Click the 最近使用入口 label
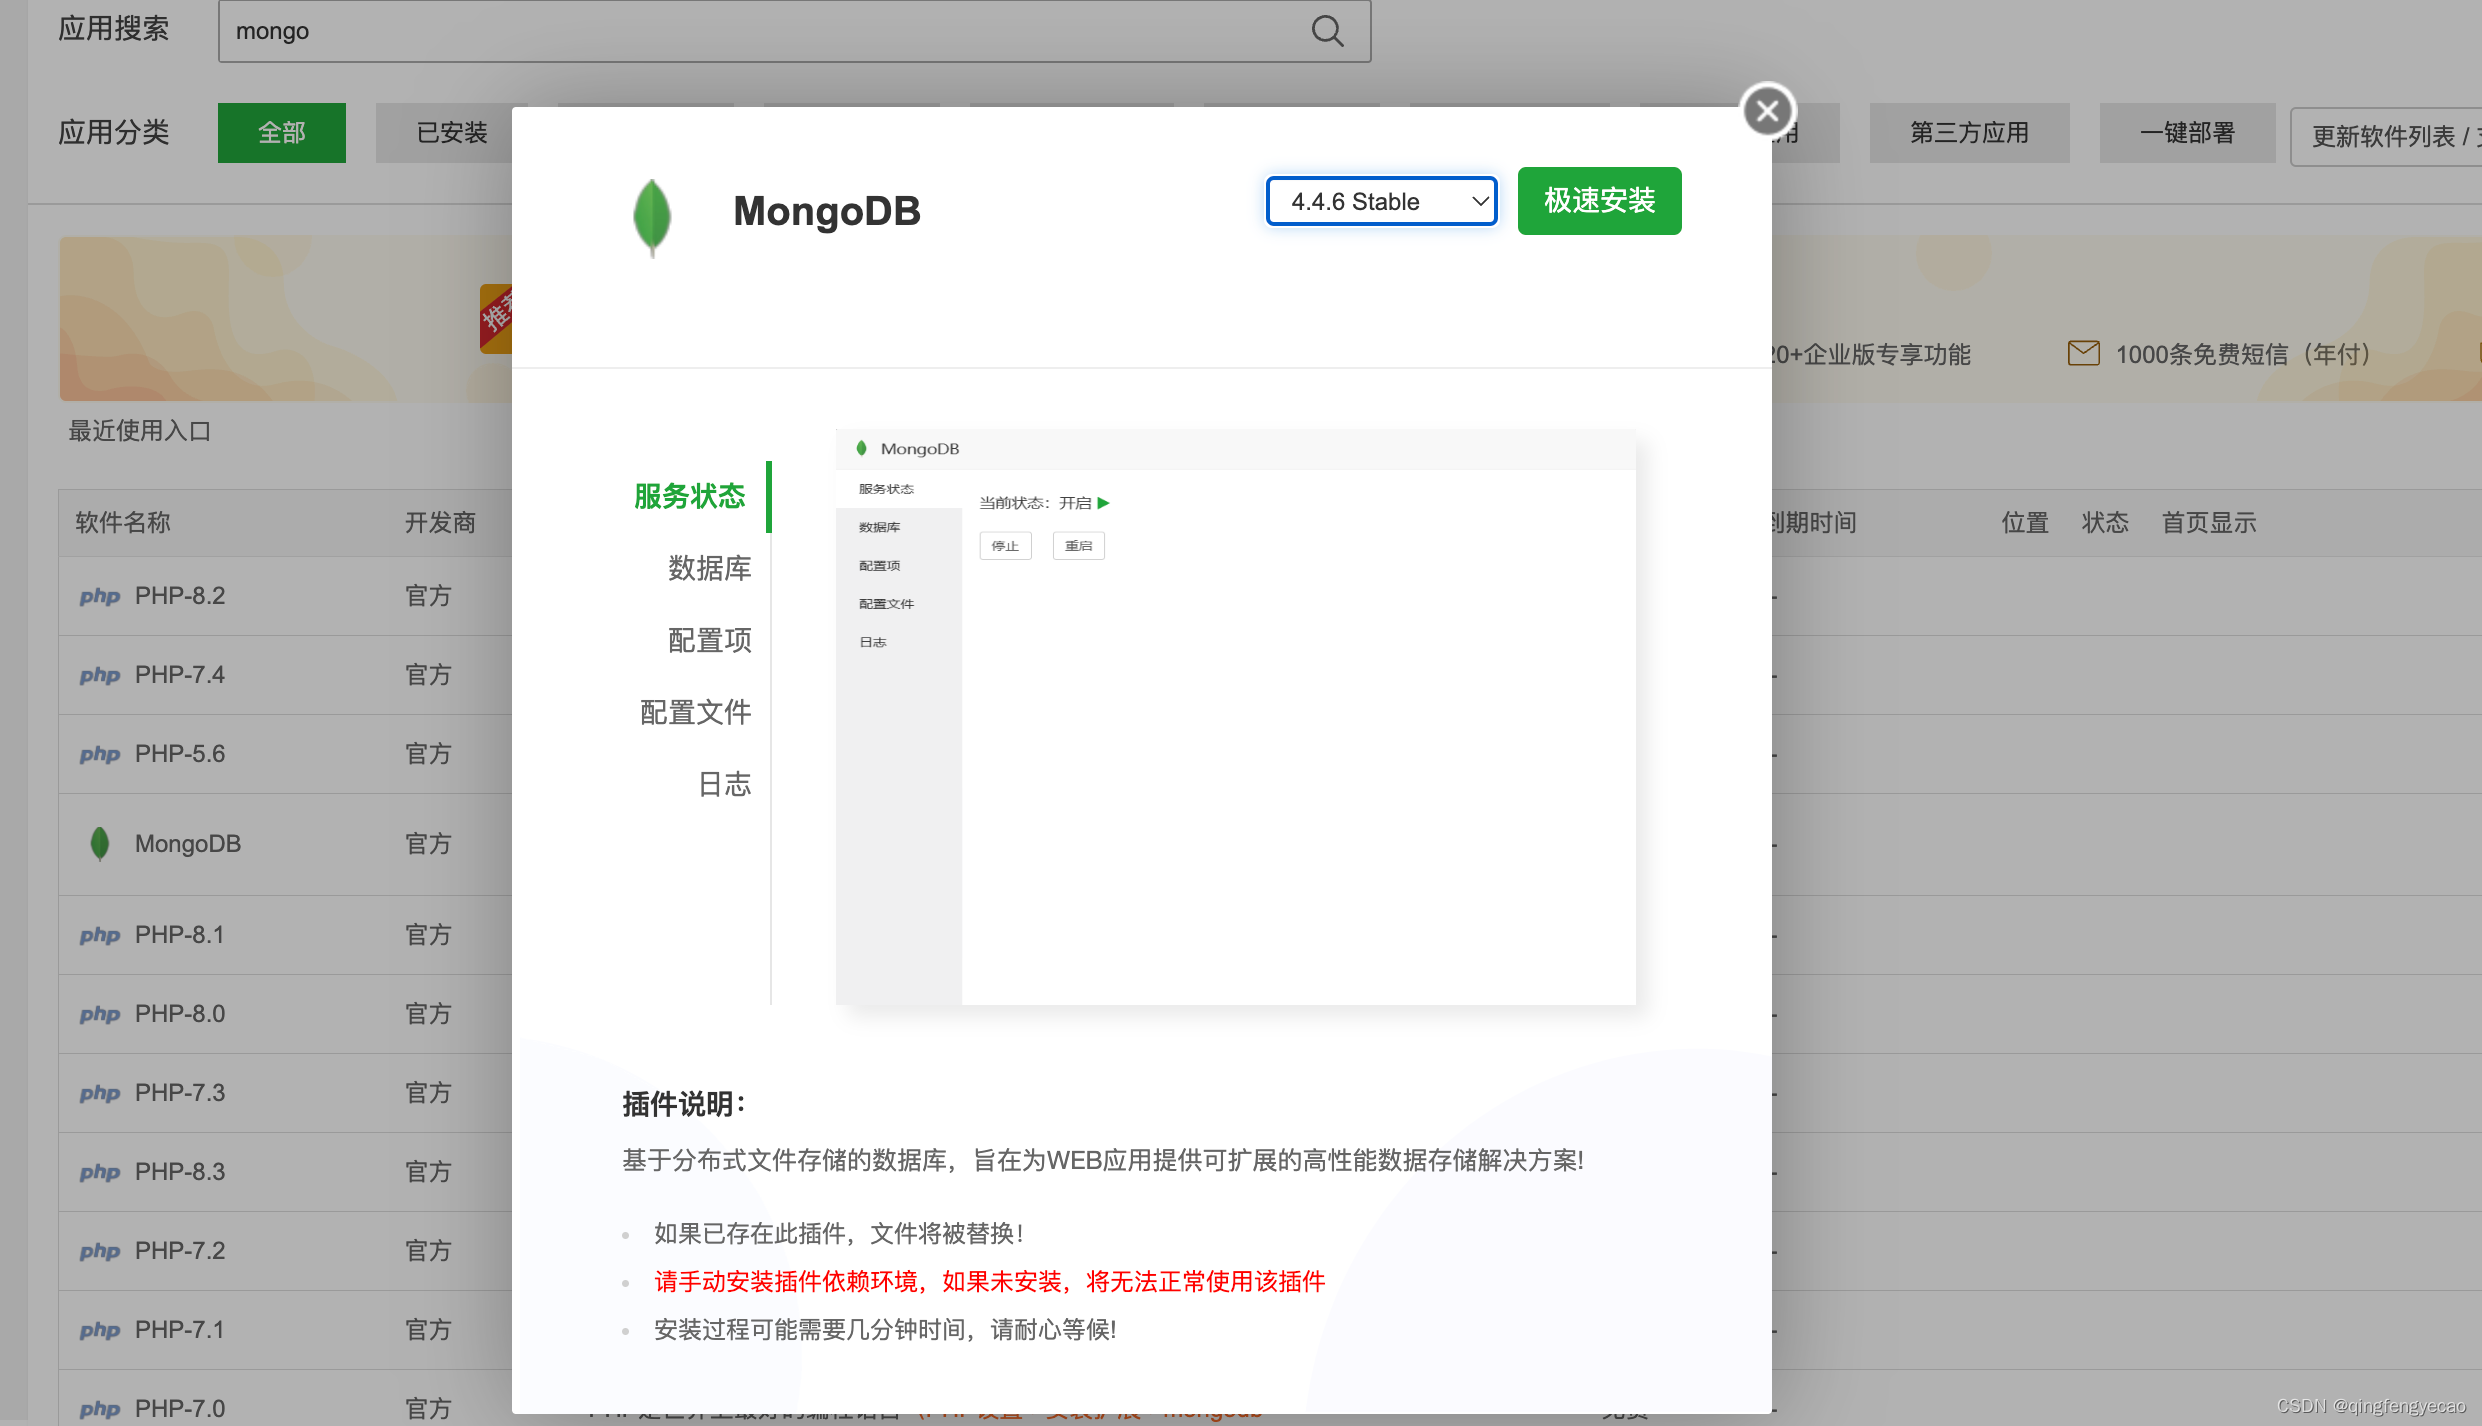Screen dimensions: 2482x1426 [140, 431]
